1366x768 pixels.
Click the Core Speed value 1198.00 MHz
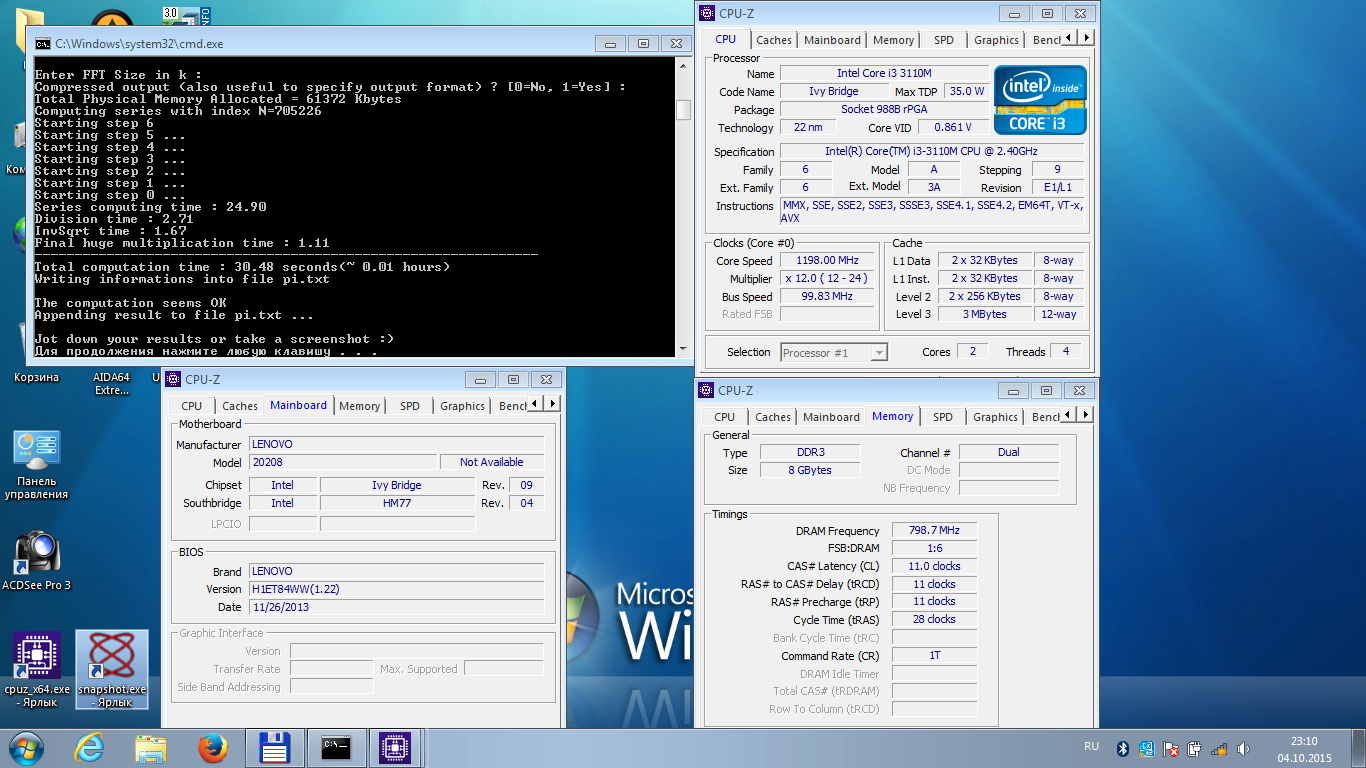[x=827, y=261]
